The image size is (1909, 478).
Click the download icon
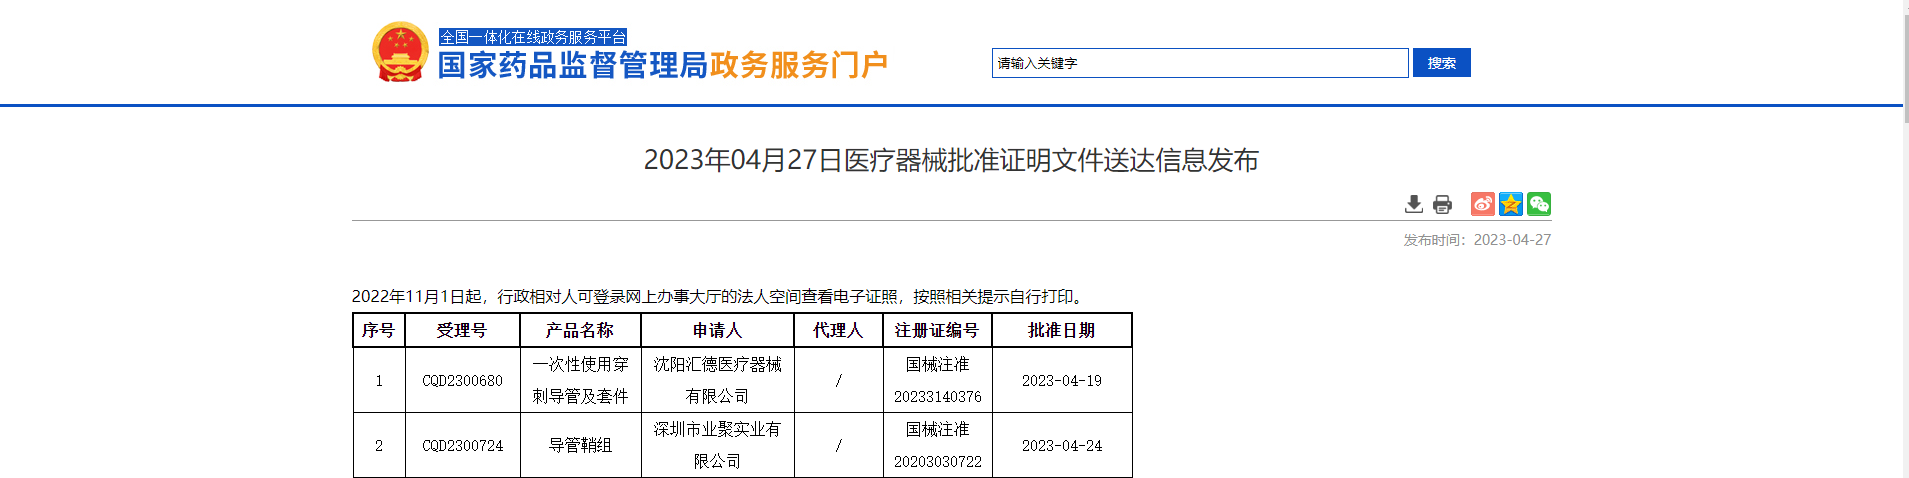(1413, 204)
